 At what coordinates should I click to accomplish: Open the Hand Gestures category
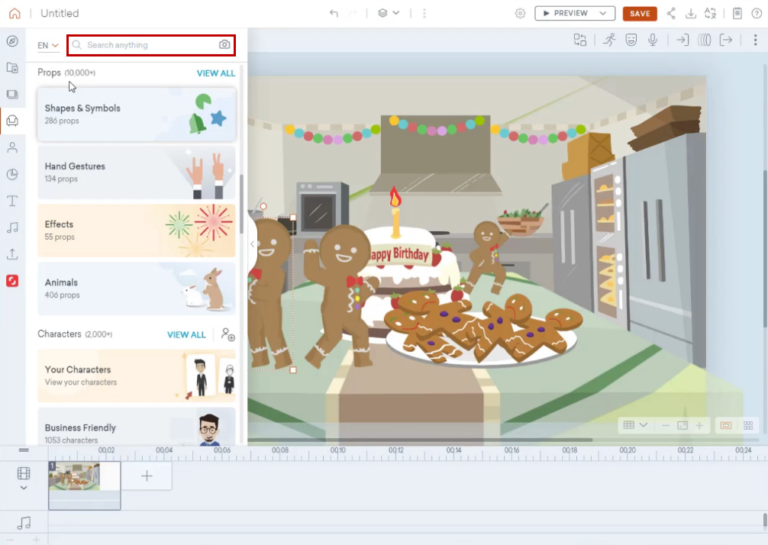pos(136,172)
